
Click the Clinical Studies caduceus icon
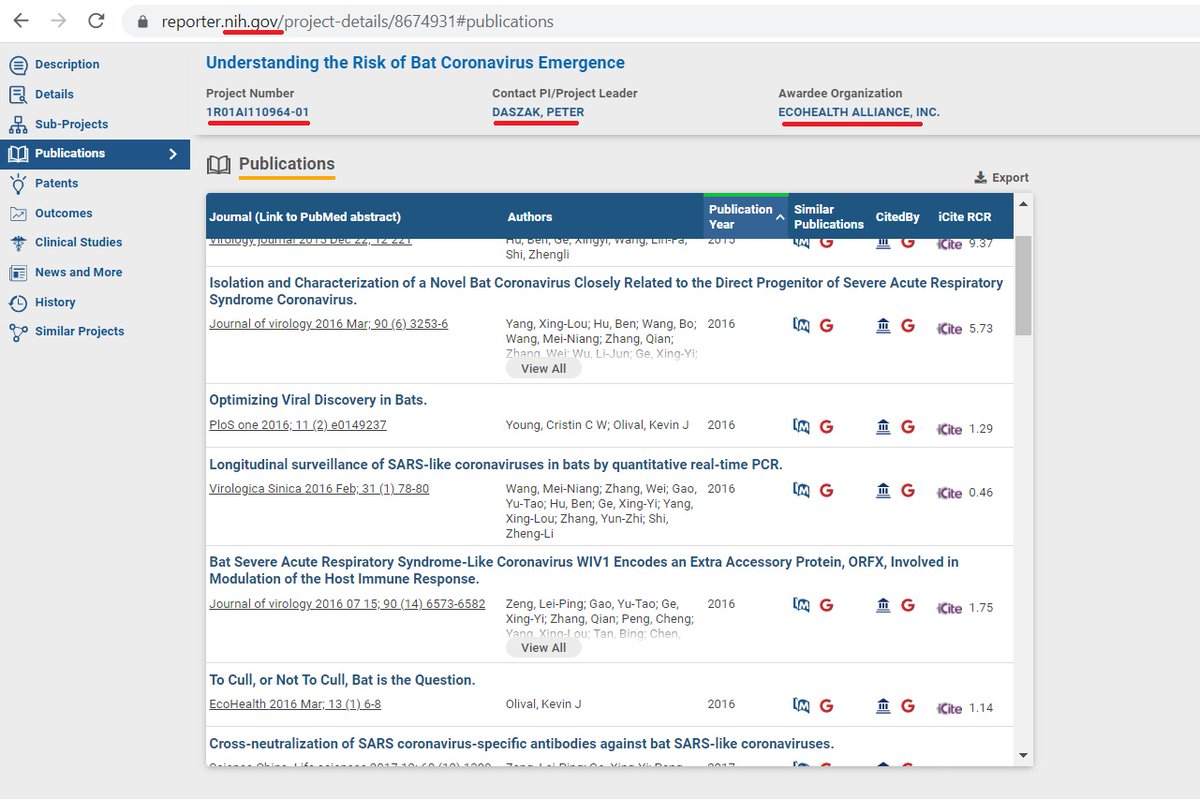[18, 243]
